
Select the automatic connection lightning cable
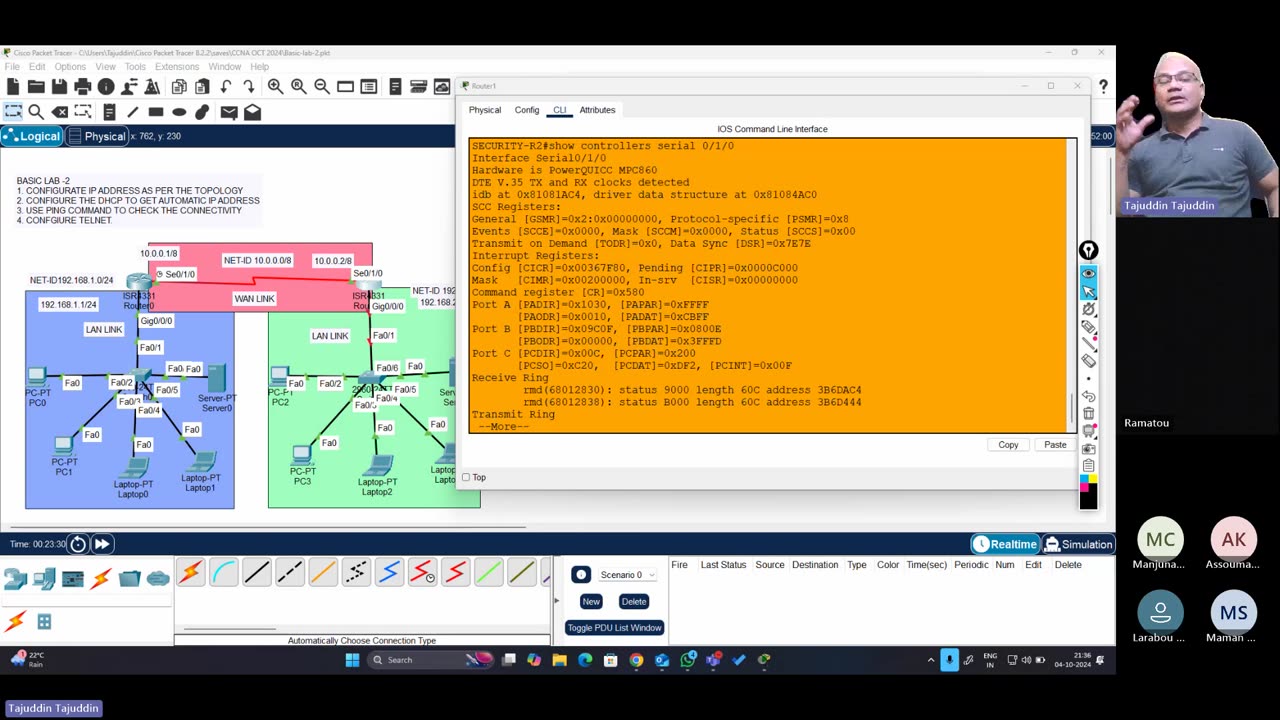[x=190, y=572]
